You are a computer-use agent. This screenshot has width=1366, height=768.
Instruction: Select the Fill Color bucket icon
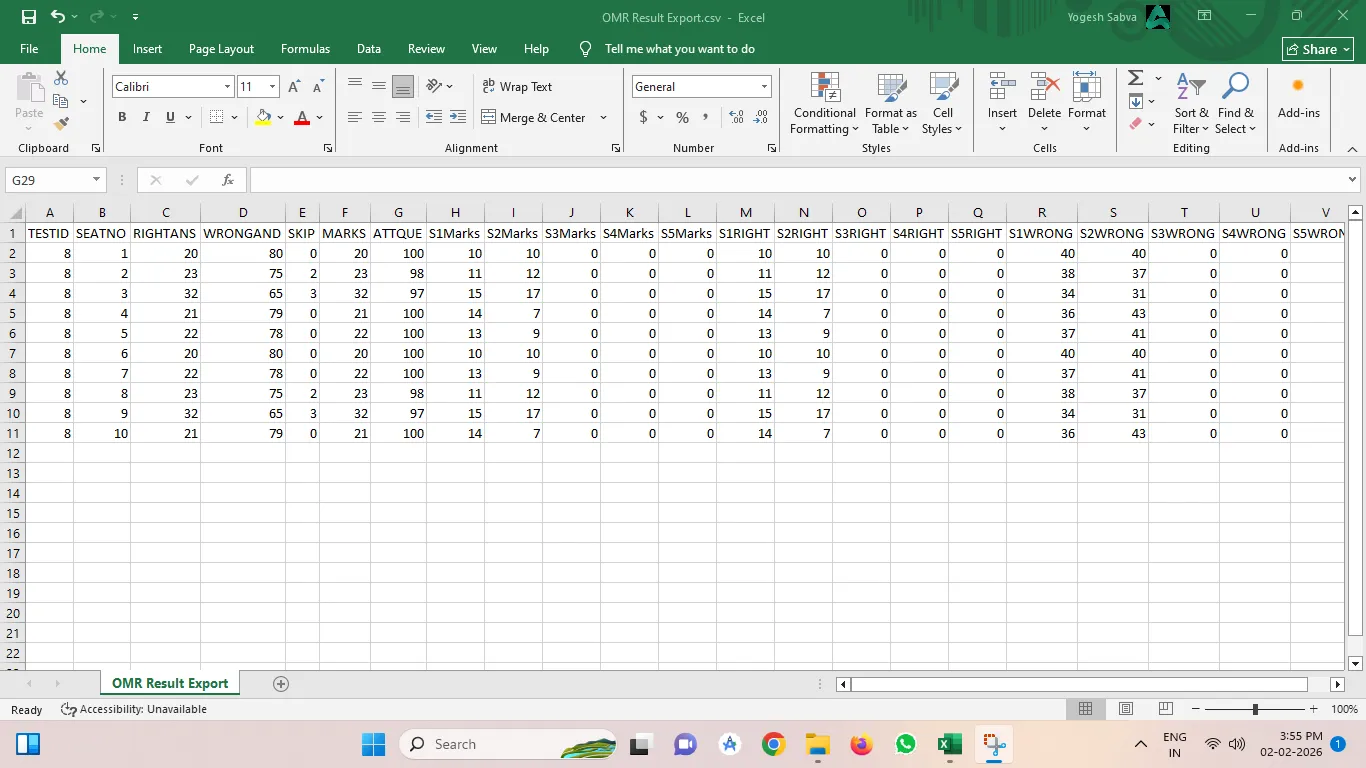coord(263,117)
